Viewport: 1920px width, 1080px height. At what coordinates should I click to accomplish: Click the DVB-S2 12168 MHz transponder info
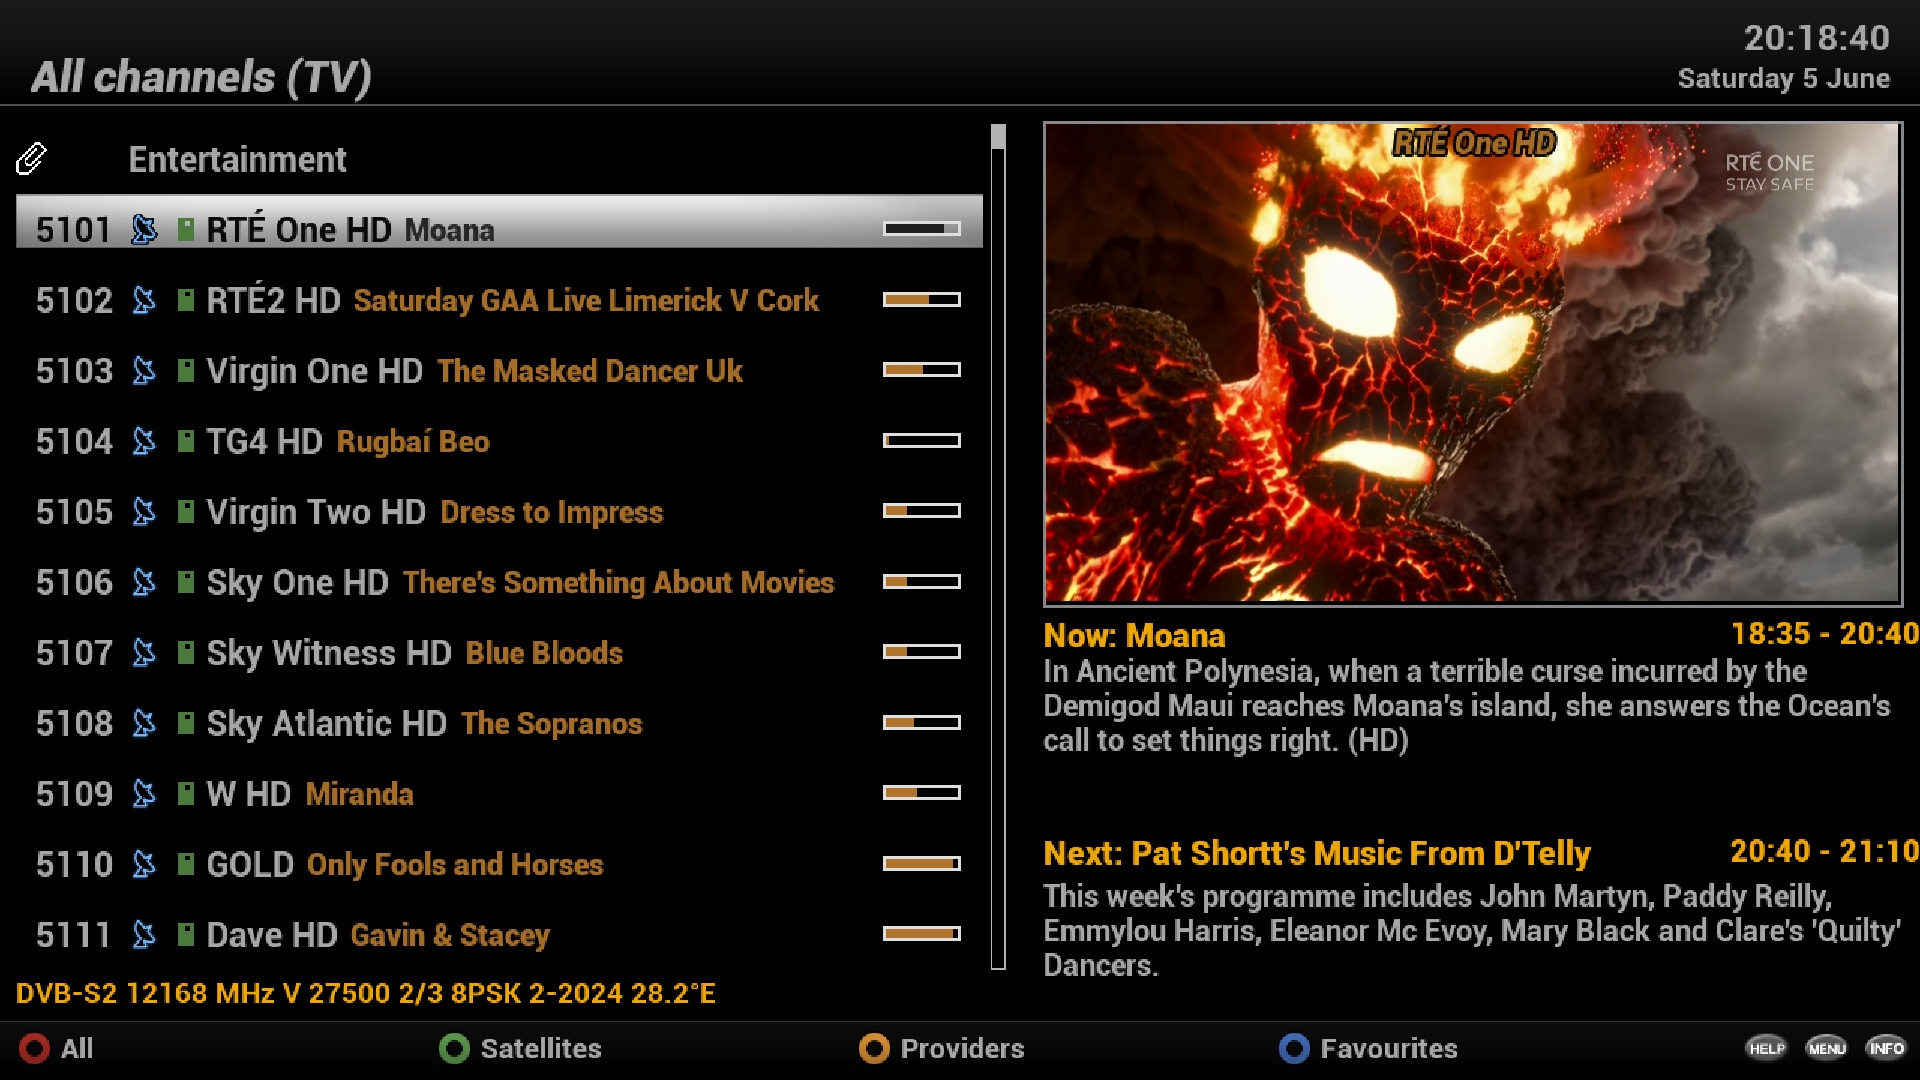coord(366,993)
